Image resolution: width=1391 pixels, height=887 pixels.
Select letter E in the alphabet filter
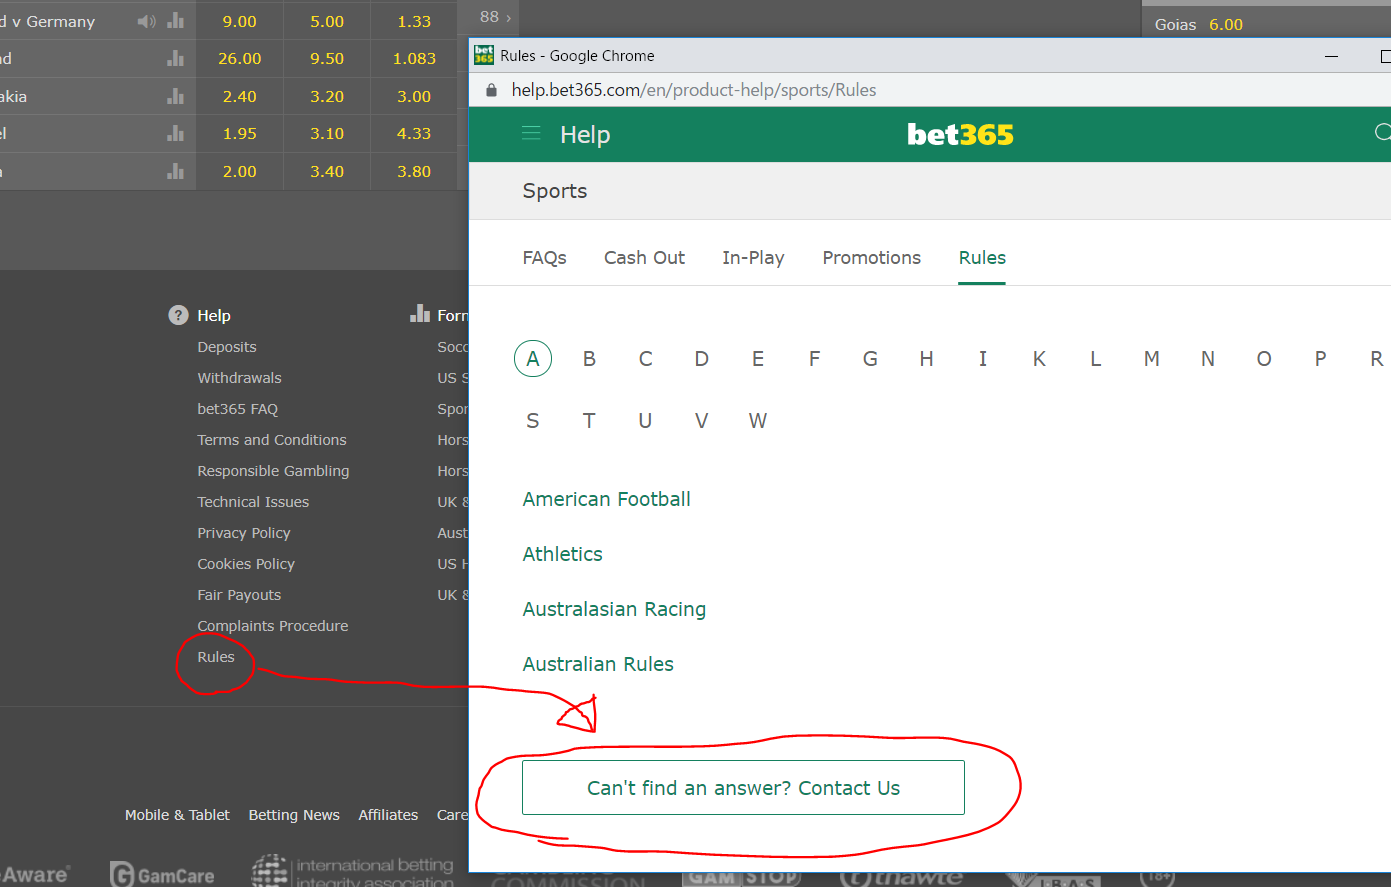[x=758, y=359]
